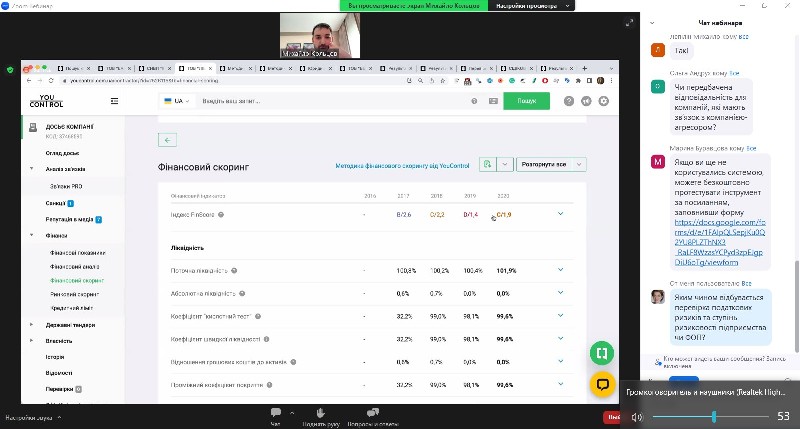Click the export file icon button

pyautogui.click(x=487, y=164)
